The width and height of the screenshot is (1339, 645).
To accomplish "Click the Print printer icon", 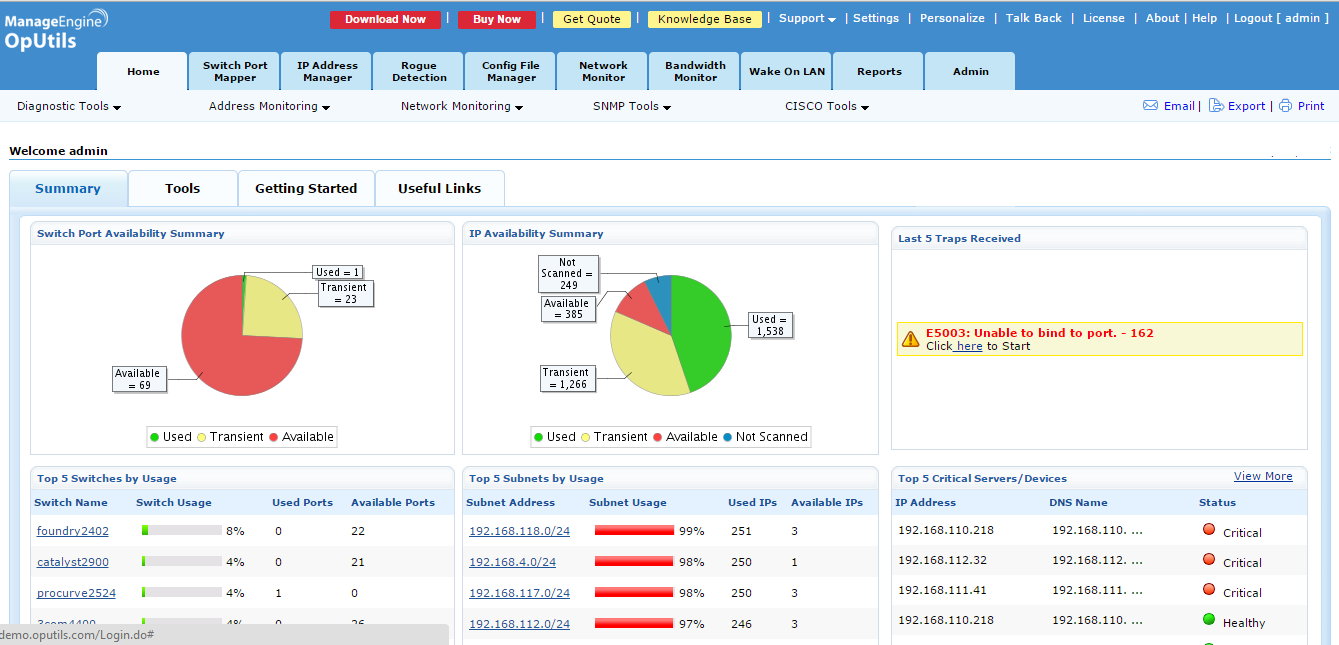I will pos(1286,105).
